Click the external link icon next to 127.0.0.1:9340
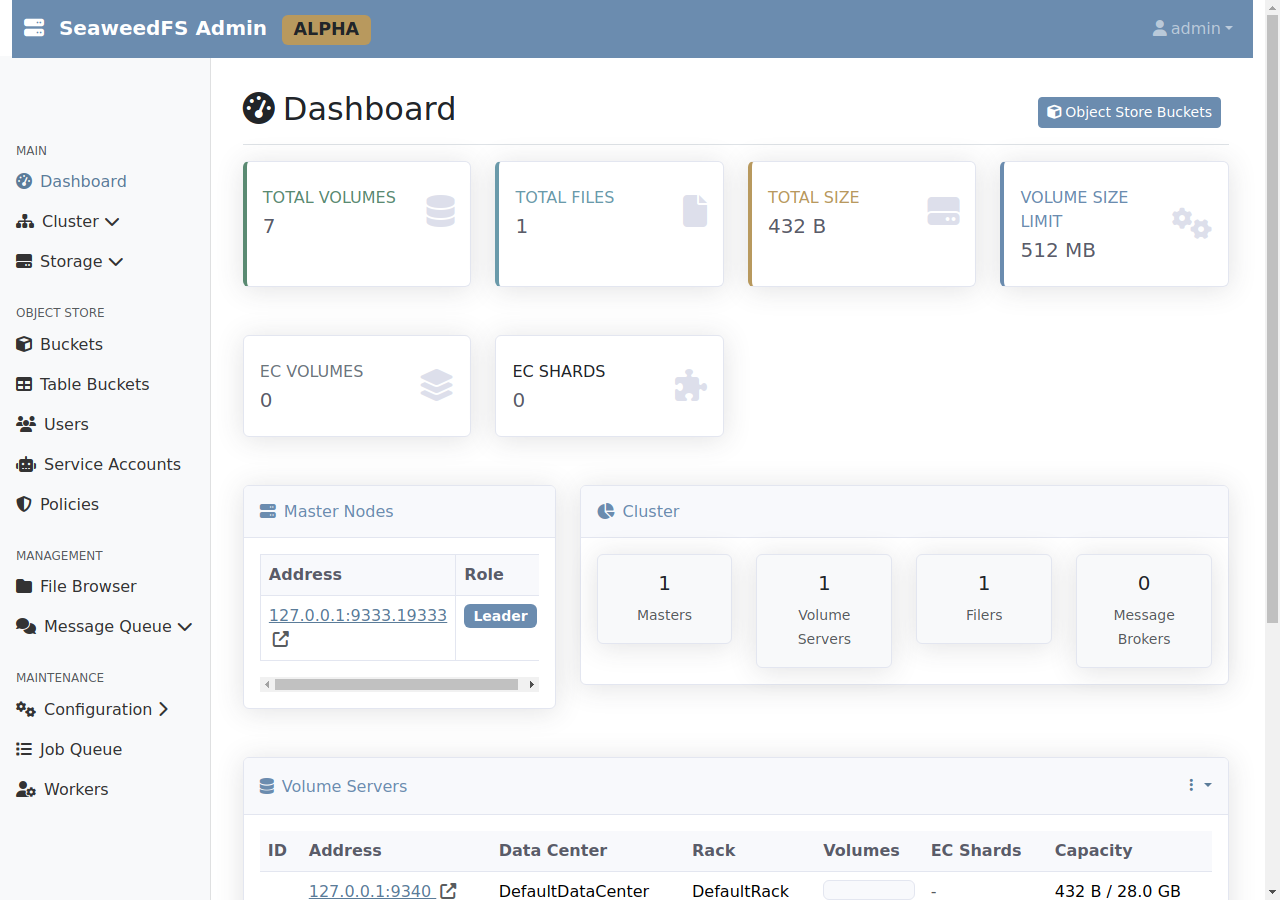This screenshot has width=1280, height=900. (x=449, y=890)
